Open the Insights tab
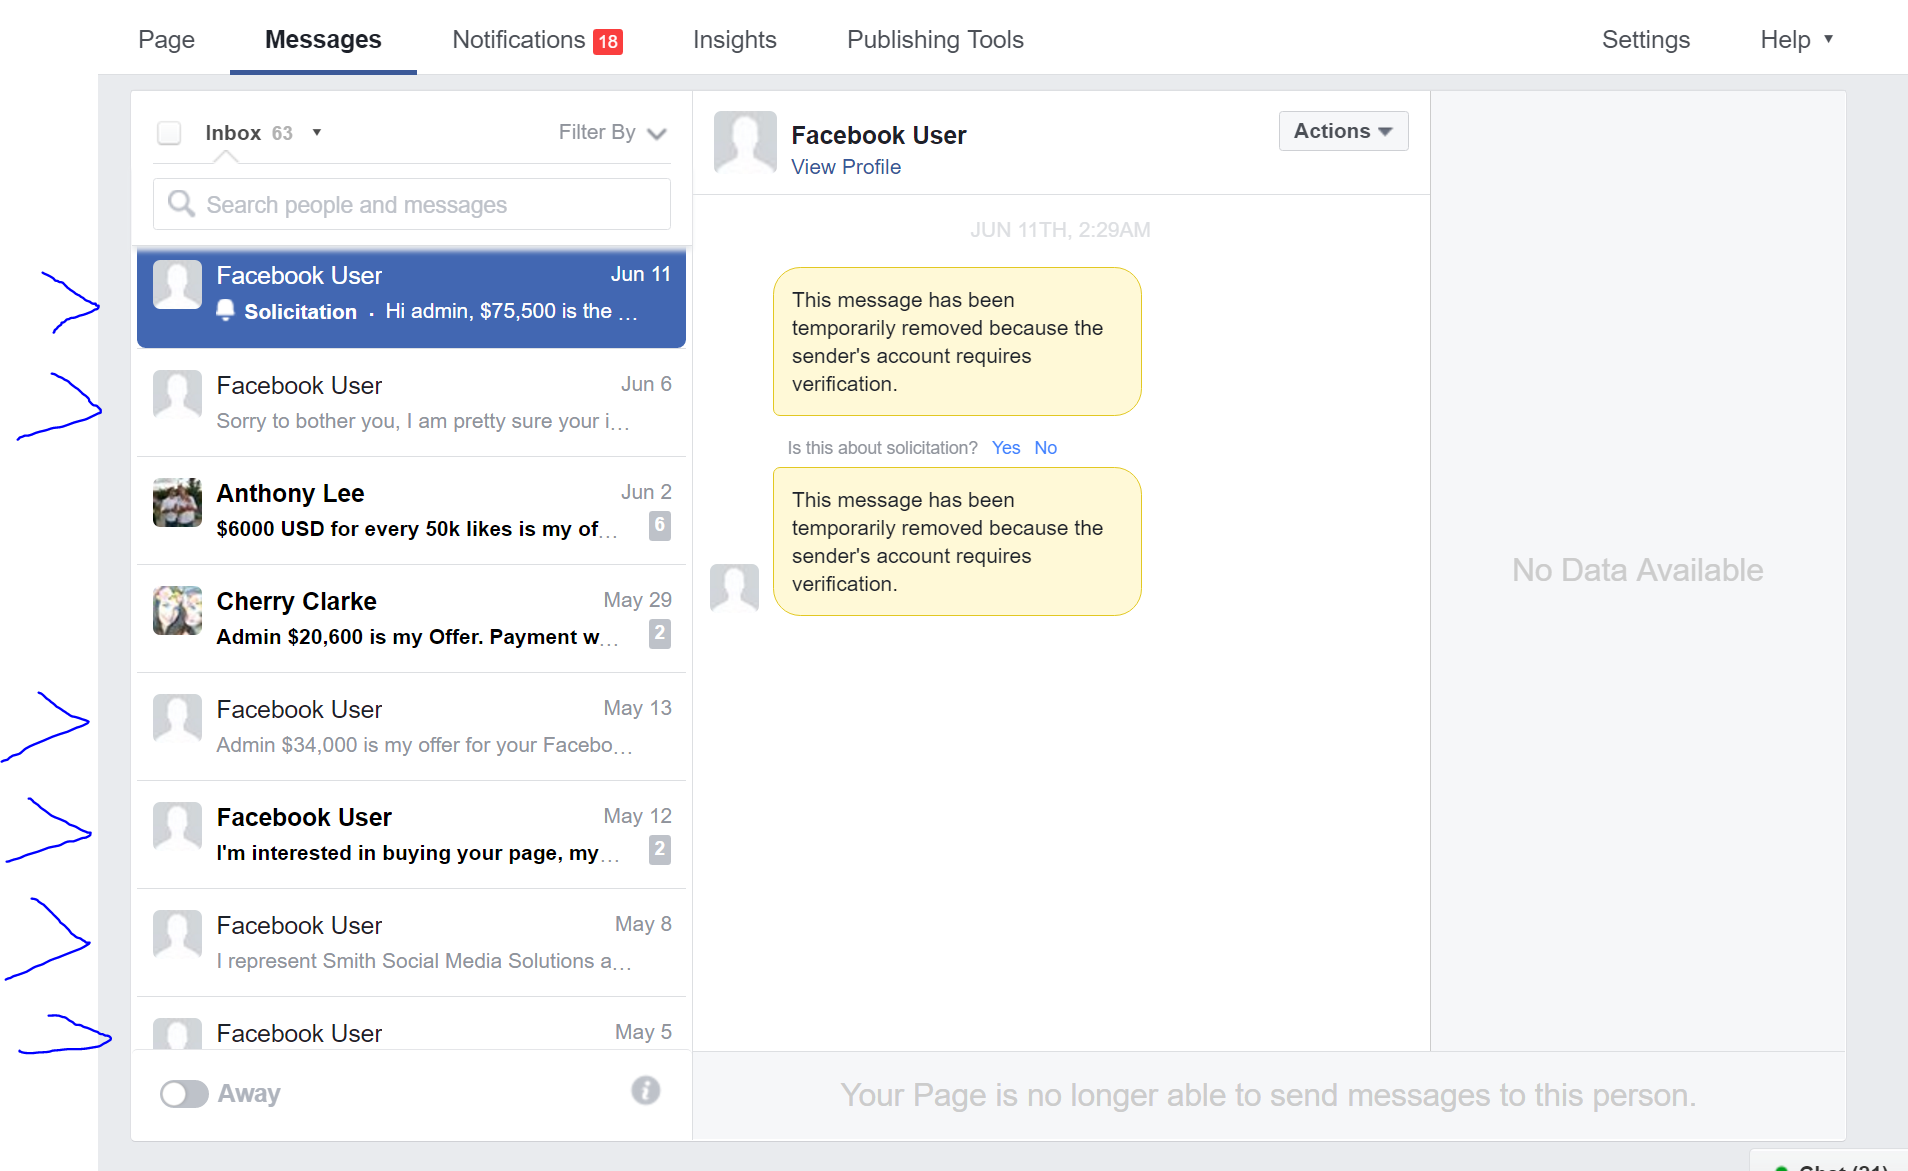The width and height of the screenshot is (1908, 1171). coord(735,40)
